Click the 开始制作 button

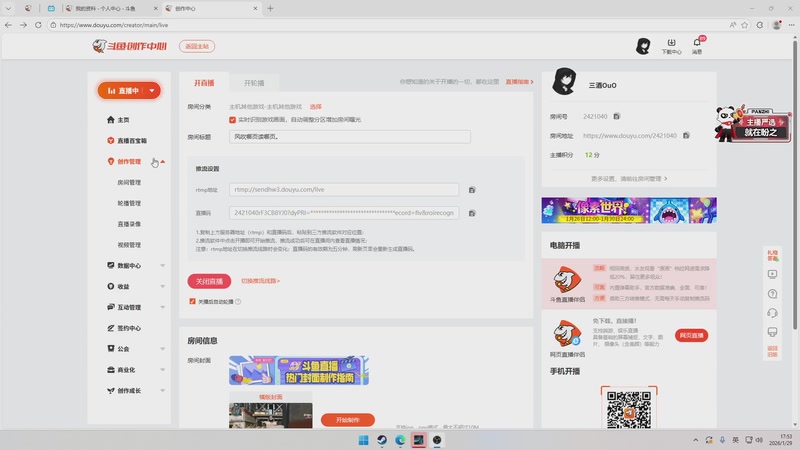tap(348, 420)
